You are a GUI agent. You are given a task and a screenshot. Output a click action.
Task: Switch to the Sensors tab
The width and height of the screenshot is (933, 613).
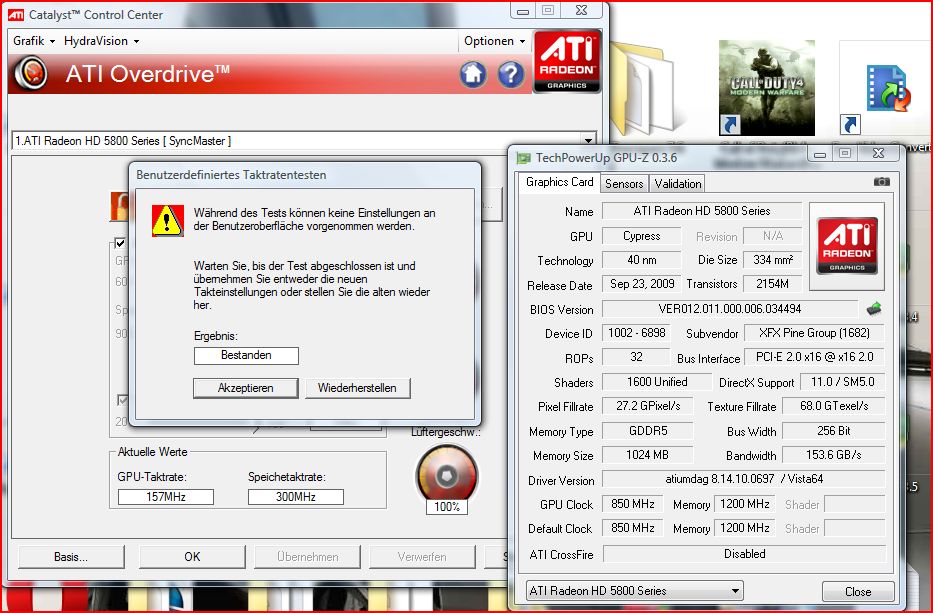click(624, 183)
